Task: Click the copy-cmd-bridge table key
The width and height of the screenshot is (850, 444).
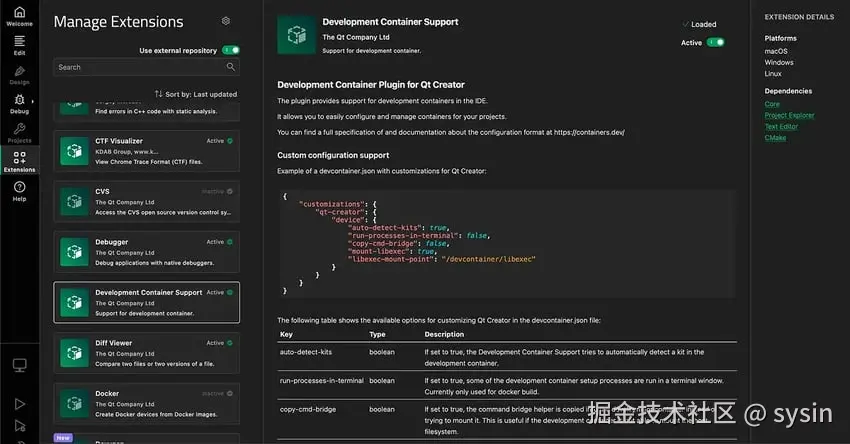Action: coord(308,409)
